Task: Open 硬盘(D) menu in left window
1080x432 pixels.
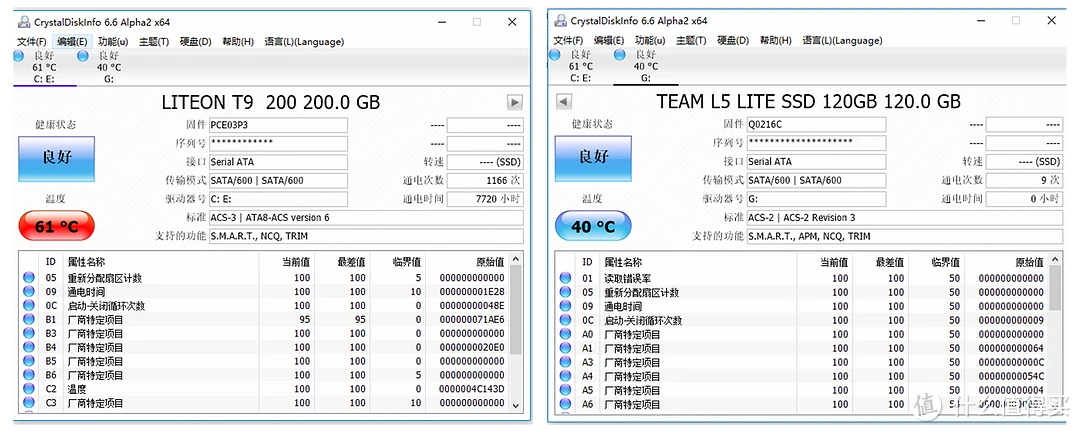Action: coord(195,41)
